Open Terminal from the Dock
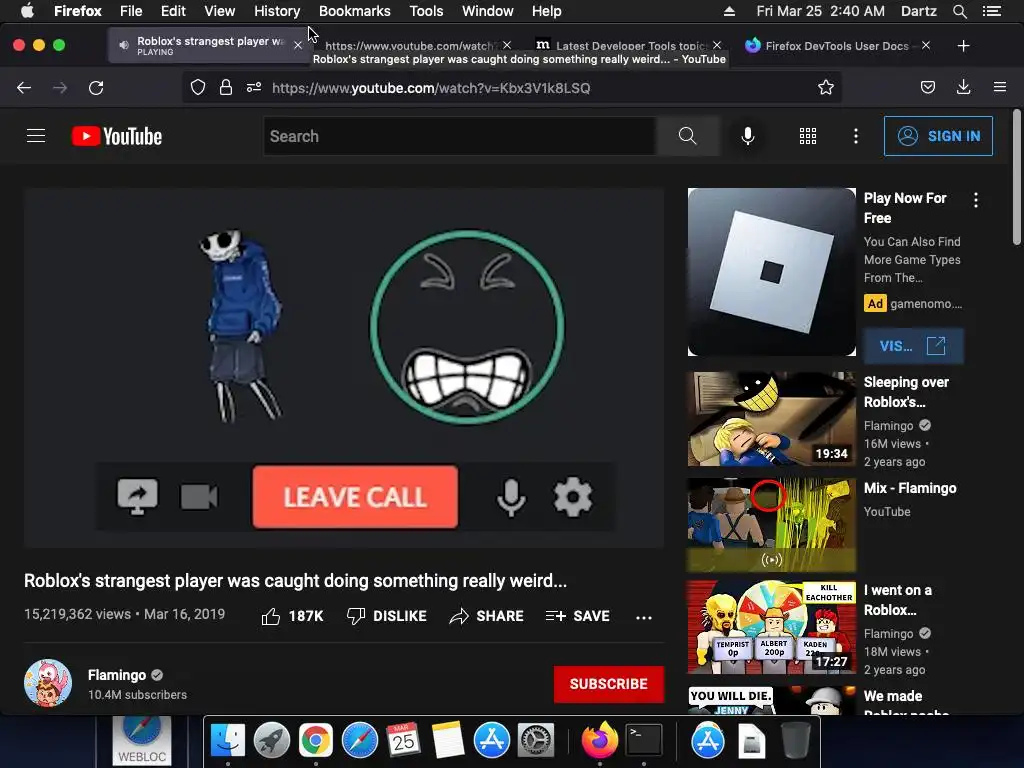1024x768 pixels. 644,741
